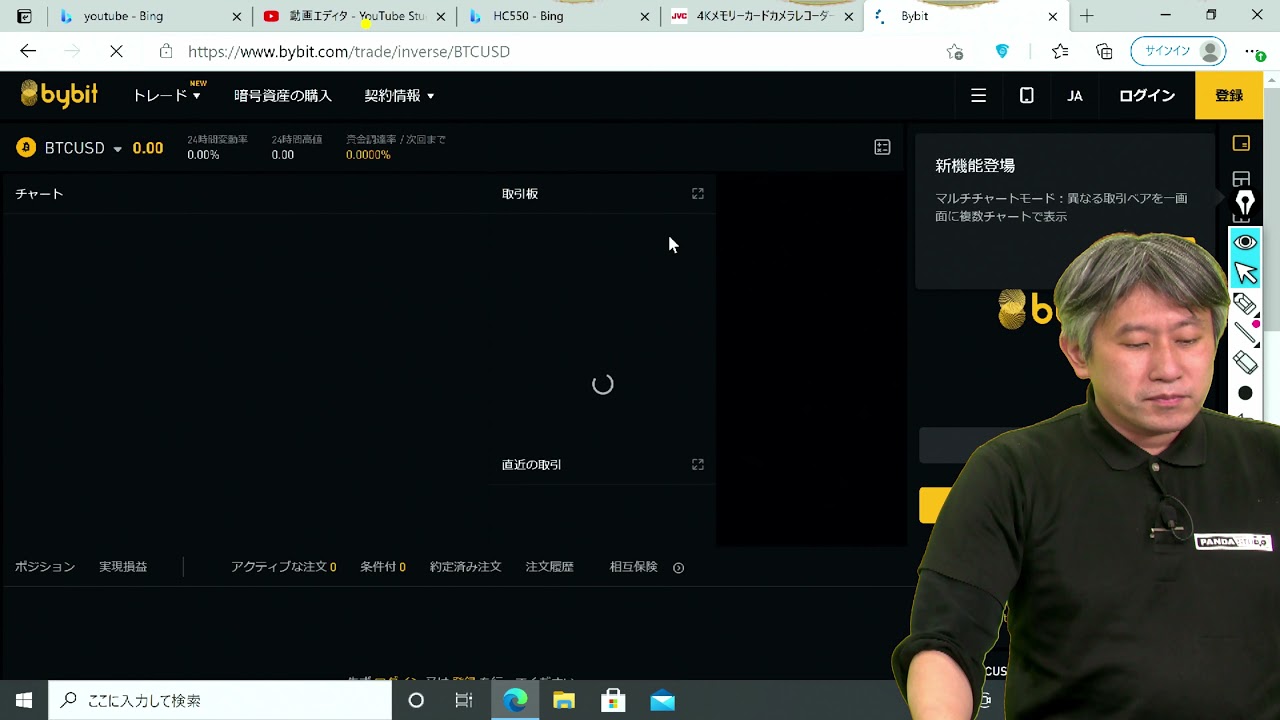Click 相互保険 tab
1280x720 pixels.
coord(634,567)
